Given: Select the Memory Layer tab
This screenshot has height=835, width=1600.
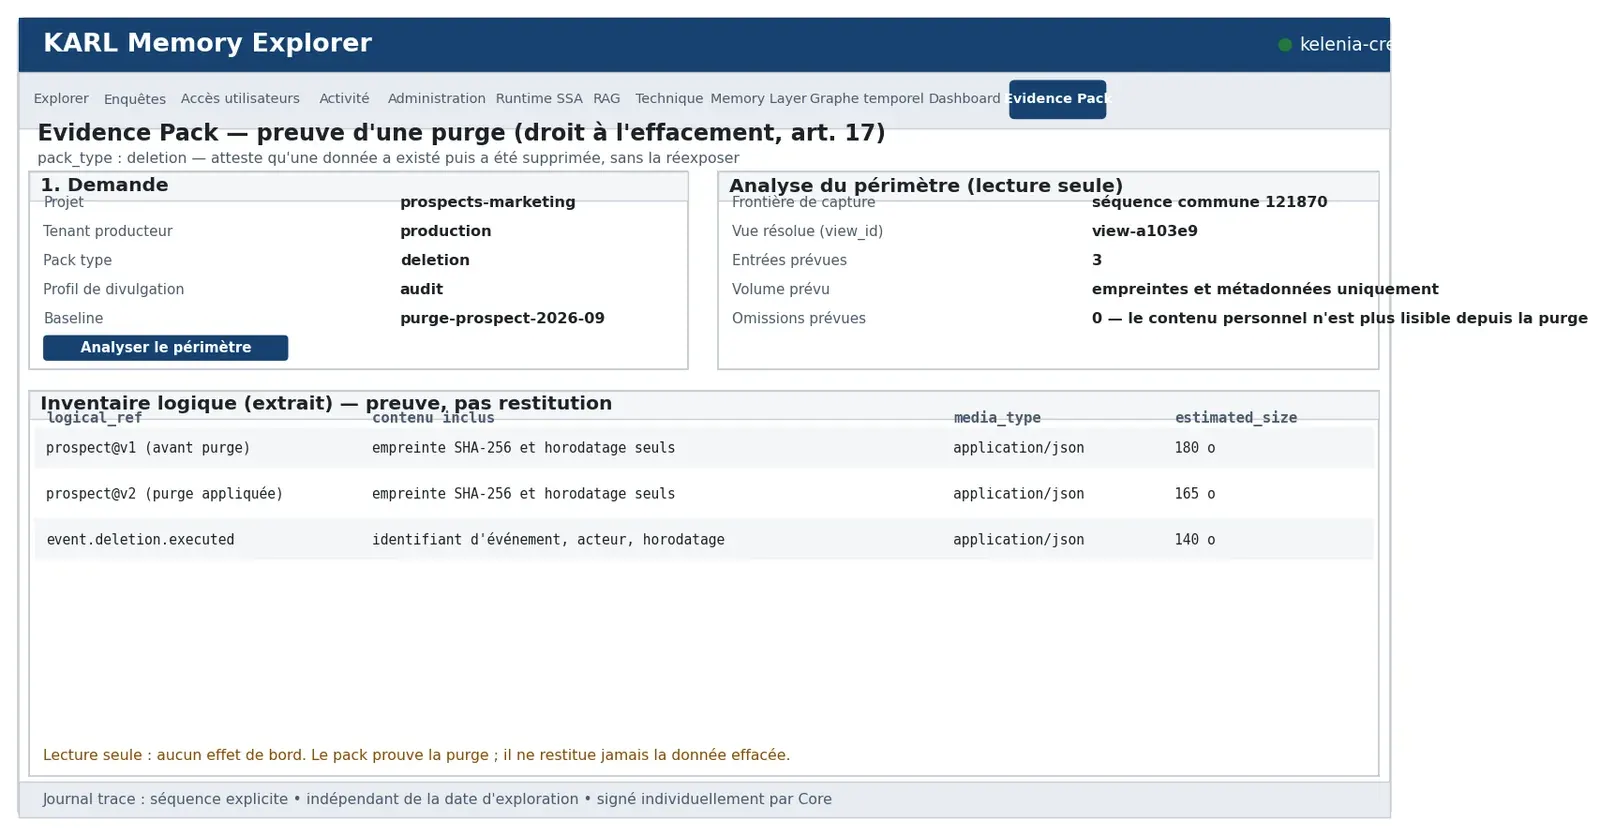Looking at the screenshot, I should pyautogui.click(x=758, y=99).
